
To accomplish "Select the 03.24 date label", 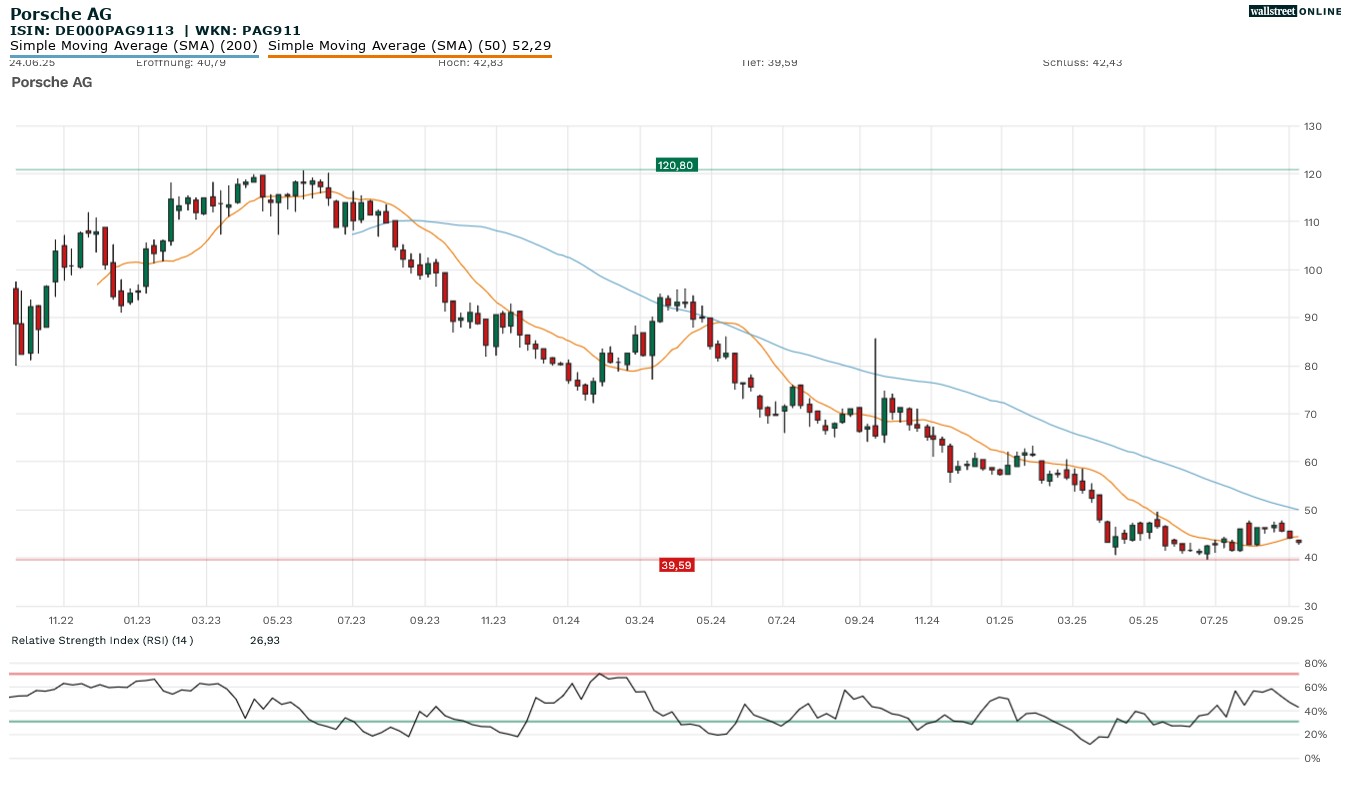I will tap(639, 620).
